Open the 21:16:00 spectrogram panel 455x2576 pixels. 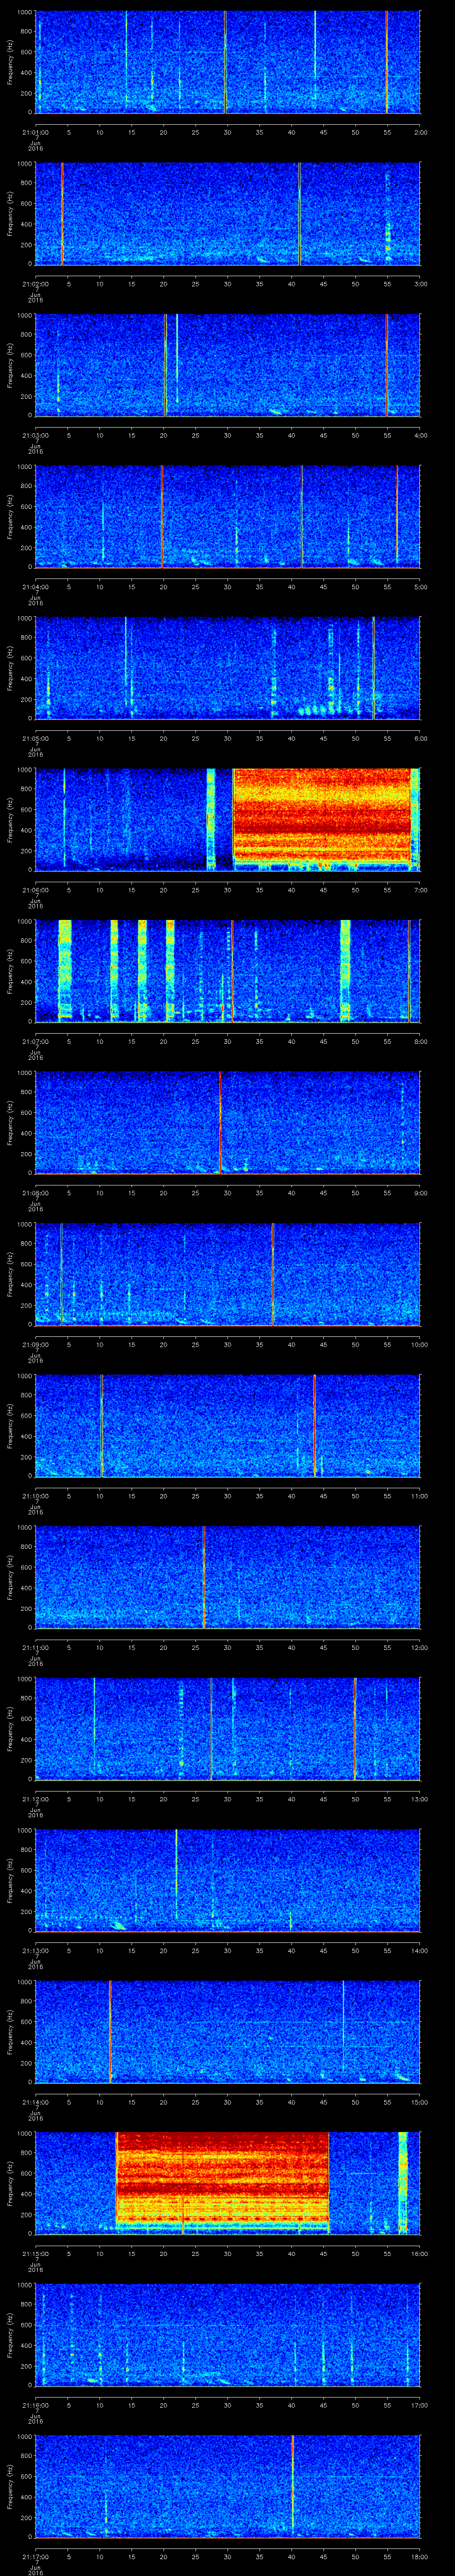click(228, 2334)
